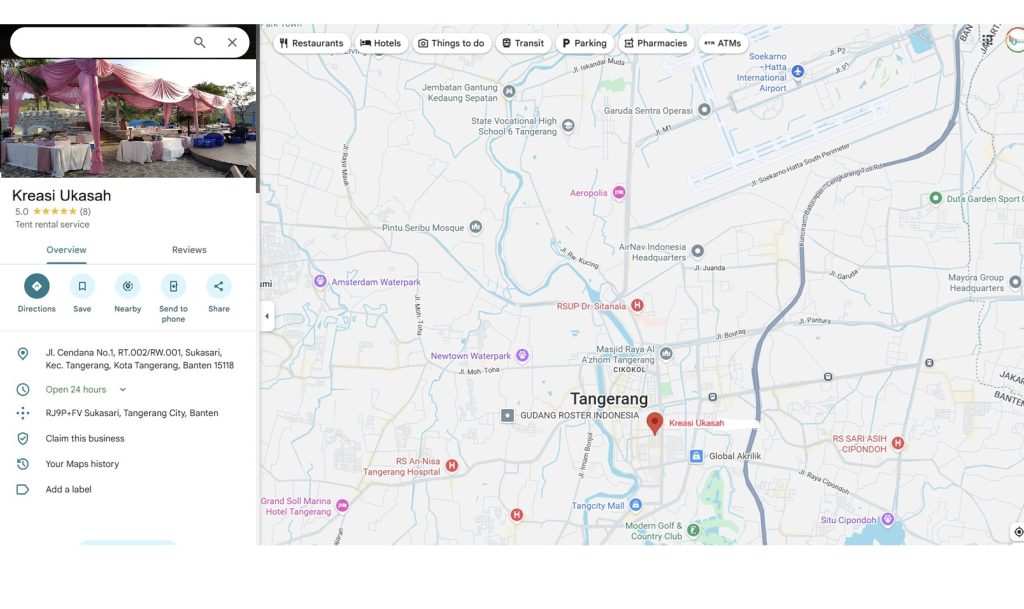1024x609 pixels.
Task: Click the Duta Garden Sport marker
Action: click(935, 198)
